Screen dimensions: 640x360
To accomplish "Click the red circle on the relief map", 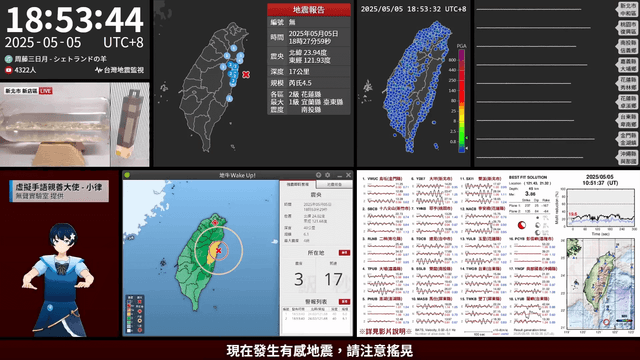I will pos(606,322).
